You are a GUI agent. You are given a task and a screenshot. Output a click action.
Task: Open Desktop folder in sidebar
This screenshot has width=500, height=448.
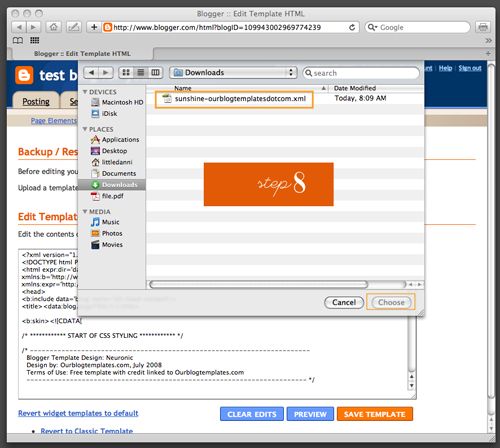click(109, 151)
